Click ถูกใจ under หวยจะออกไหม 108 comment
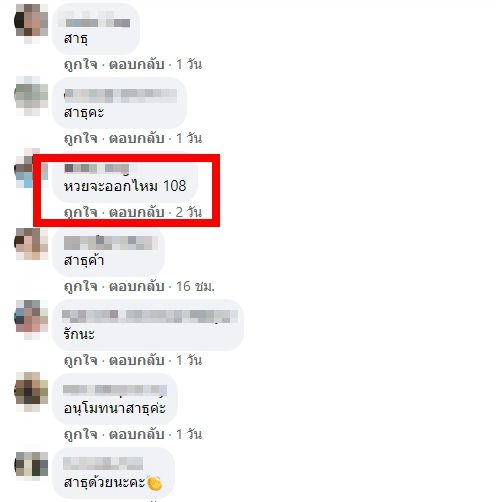The width and height of the screenshot is (496, 502). [x=81, y=213]
